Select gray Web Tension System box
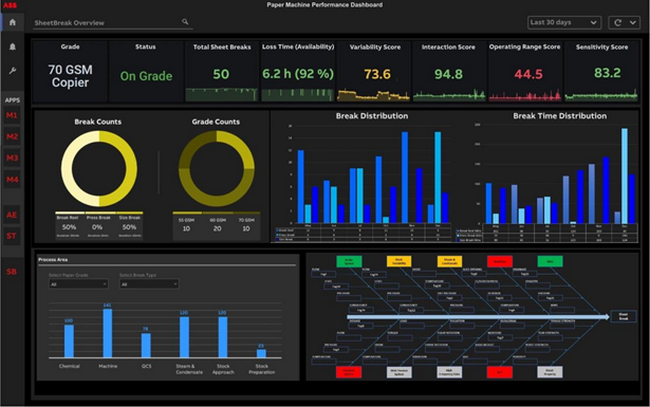 point(399,372)
